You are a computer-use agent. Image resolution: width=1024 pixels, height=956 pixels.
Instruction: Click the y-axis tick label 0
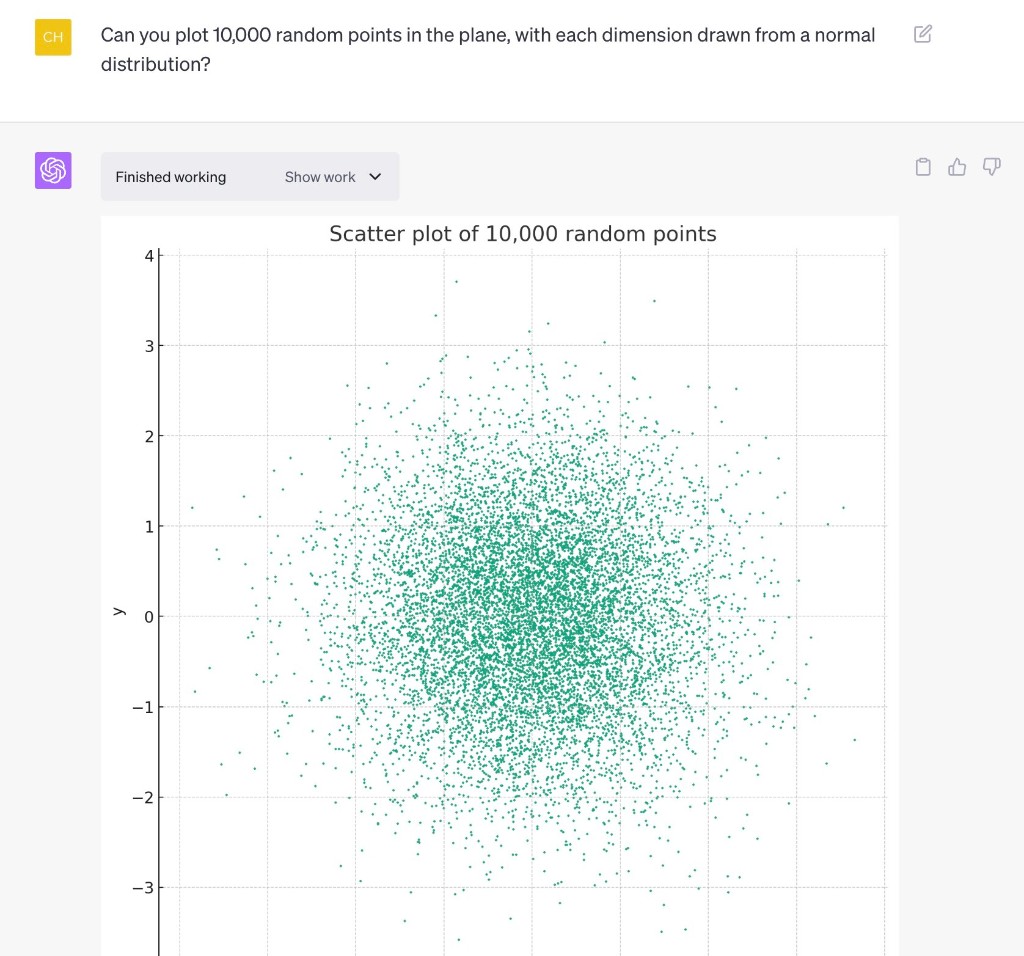(148, 617)
